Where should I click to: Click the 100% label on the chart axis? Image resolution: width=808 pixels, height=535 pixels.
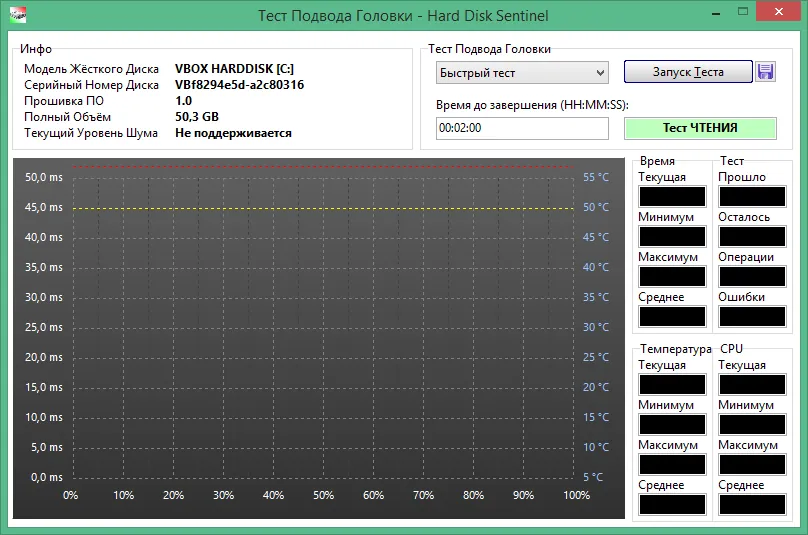576,495
